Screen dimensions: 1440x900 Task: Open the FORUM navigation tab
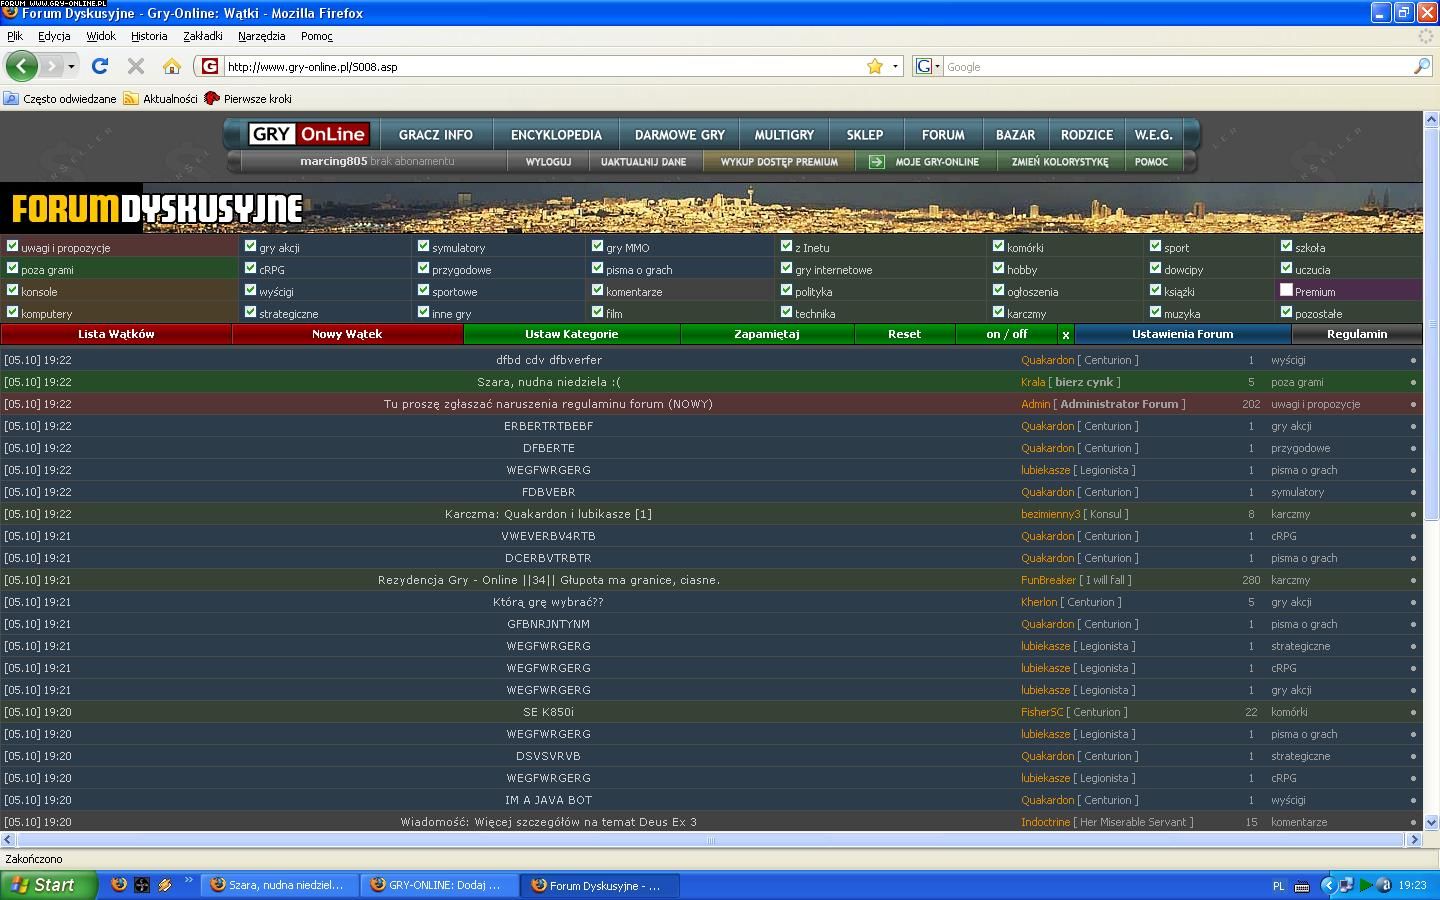click(943, 135)
